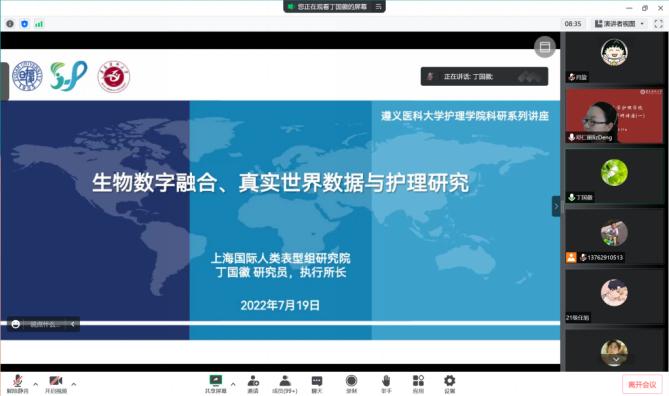Collapse the participant video sidebar arrow
Viewport: 669px width, 396px height.
pyautogui.click(x=556, y=207)
